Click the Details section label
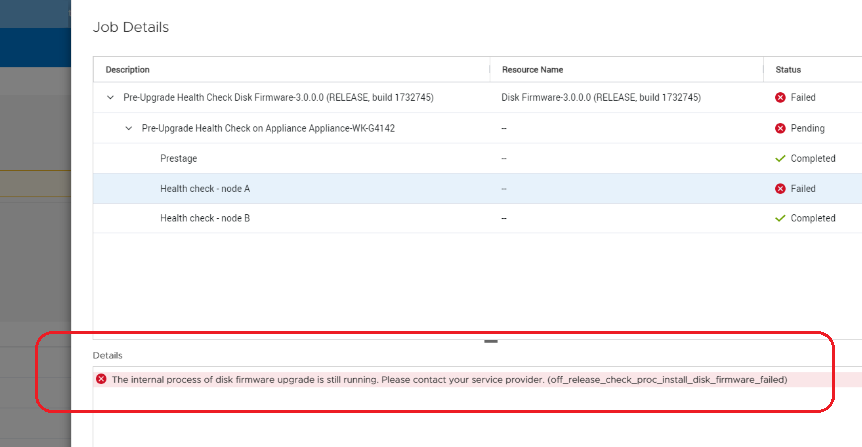The width and height of the screenshot is (862, 447). pos(107,356)
